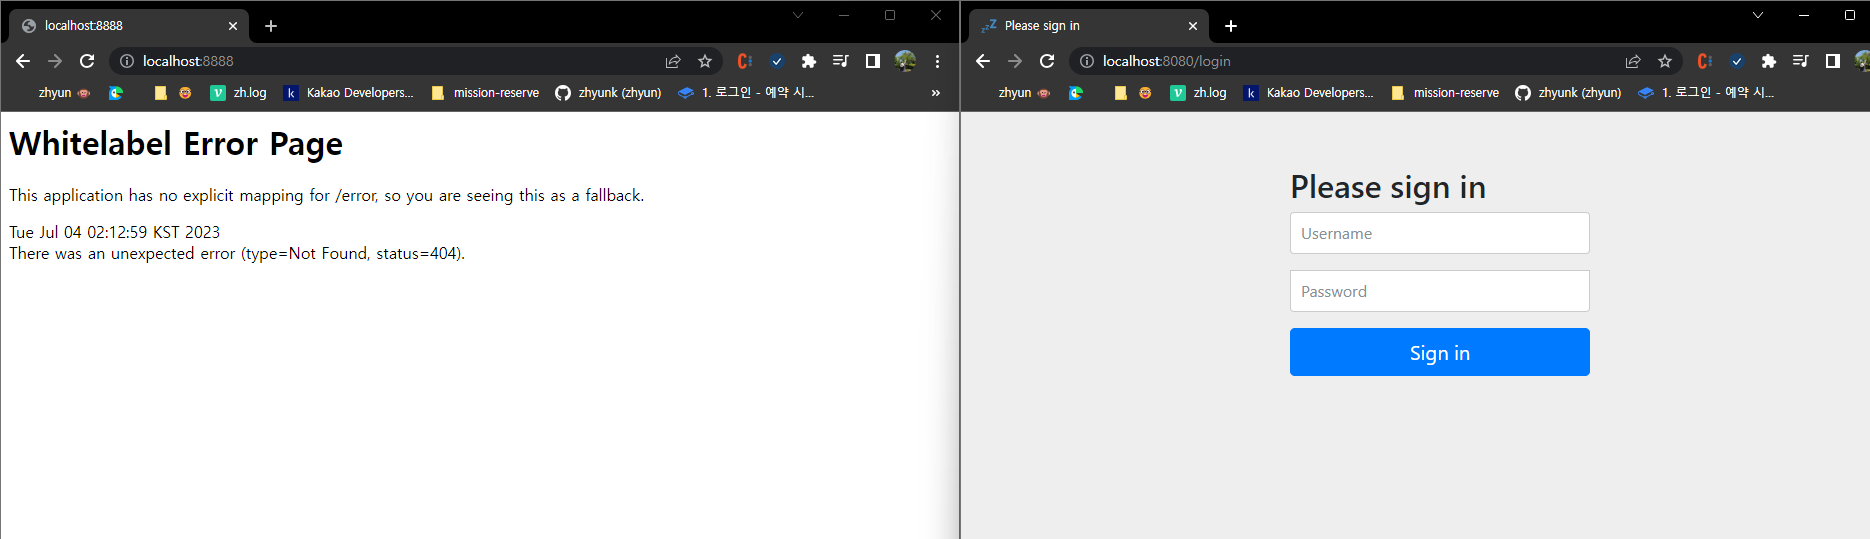Open tab search dropdown in left window
This screenshot has width=1870, height=539.
(x=798, y=15)
